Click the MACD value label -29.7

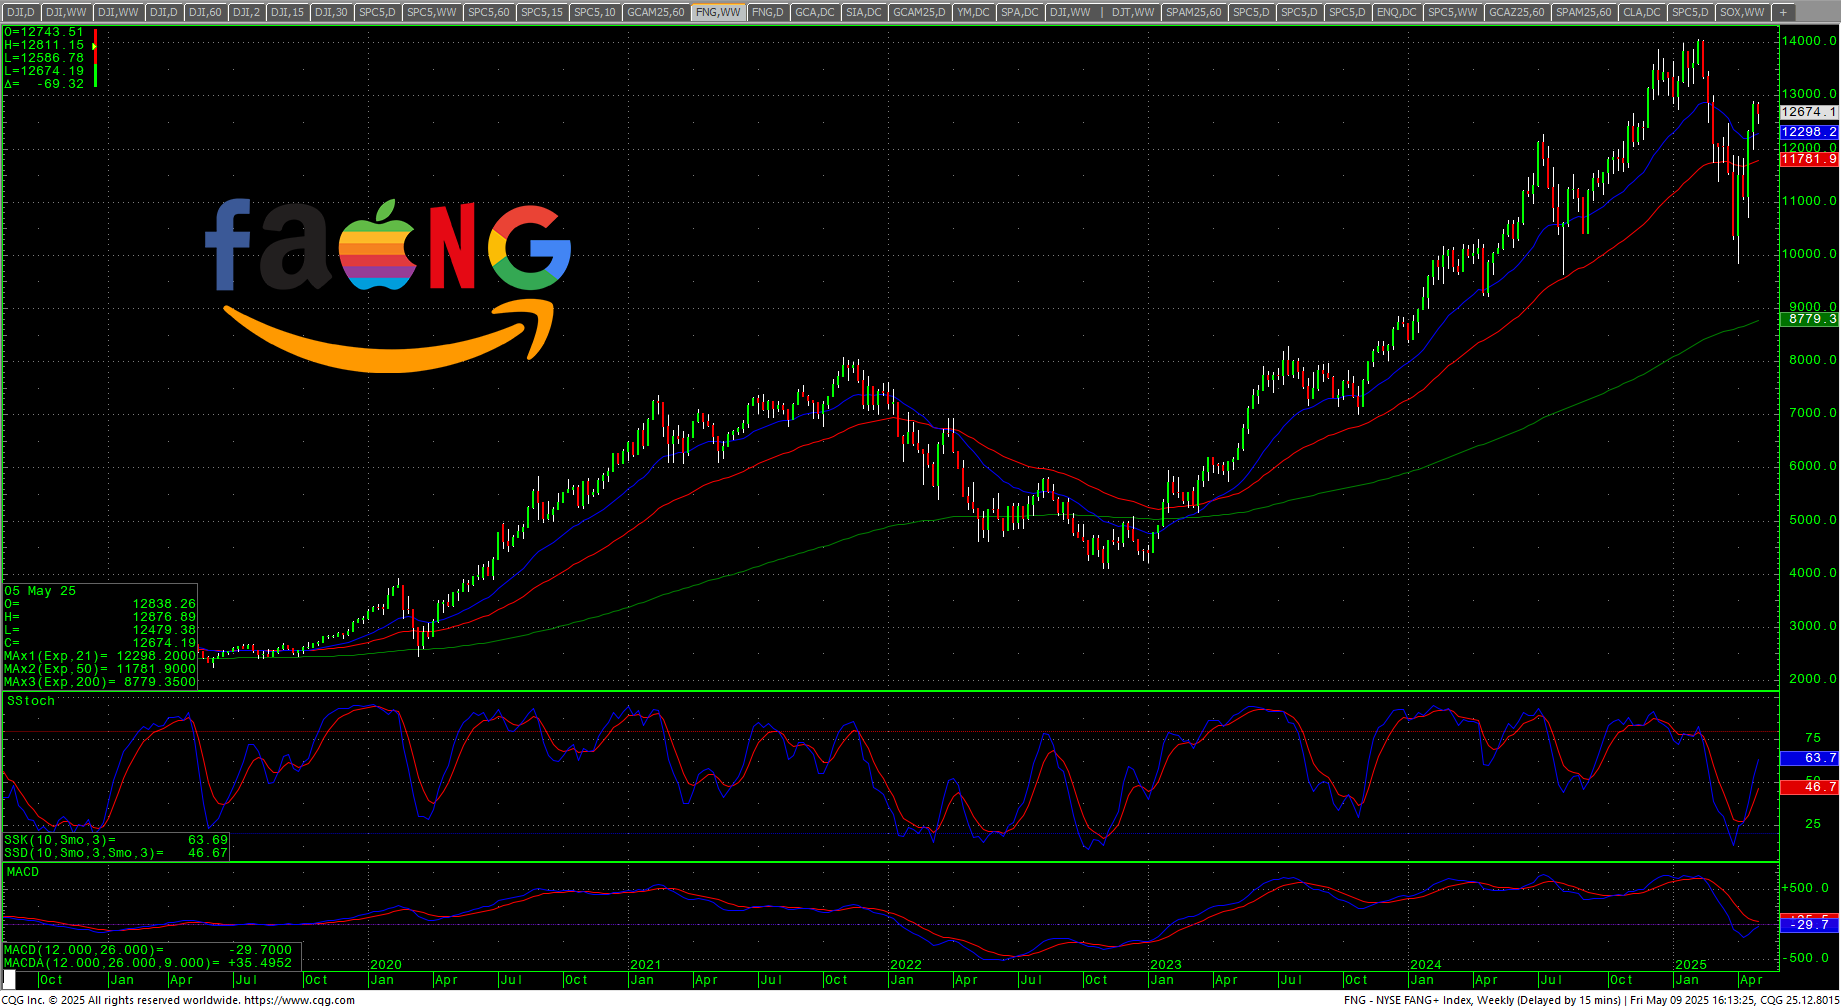point(1809,925)
